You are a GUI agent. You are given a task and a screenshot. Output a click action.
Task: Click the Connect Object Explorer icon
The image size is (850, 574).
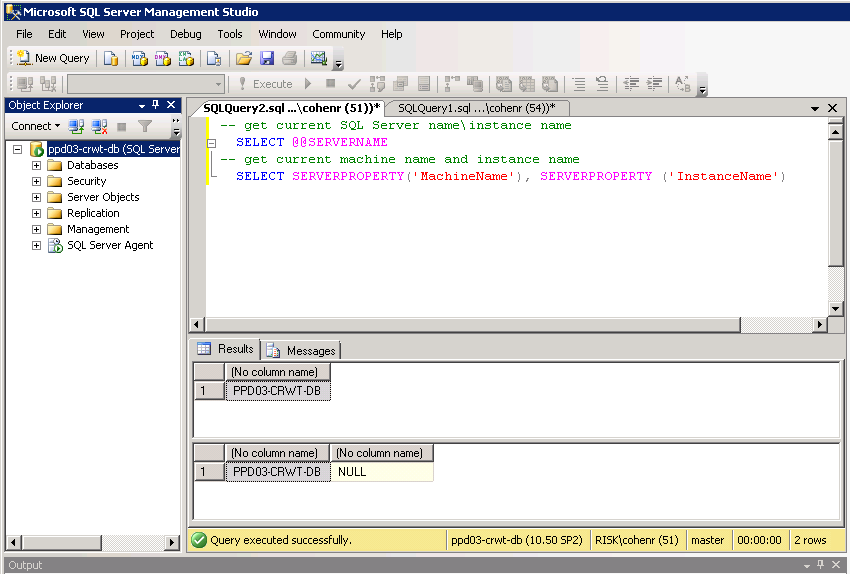click(x=76, y=126)
